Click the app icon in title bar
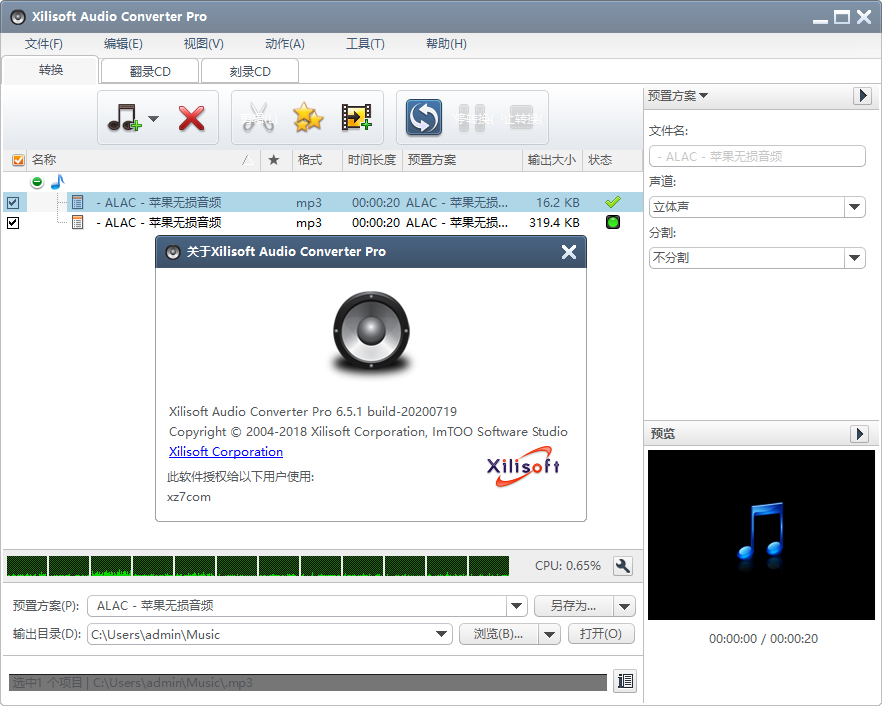Viewport: 882px width, 706px height. click(x=18, y=17)
